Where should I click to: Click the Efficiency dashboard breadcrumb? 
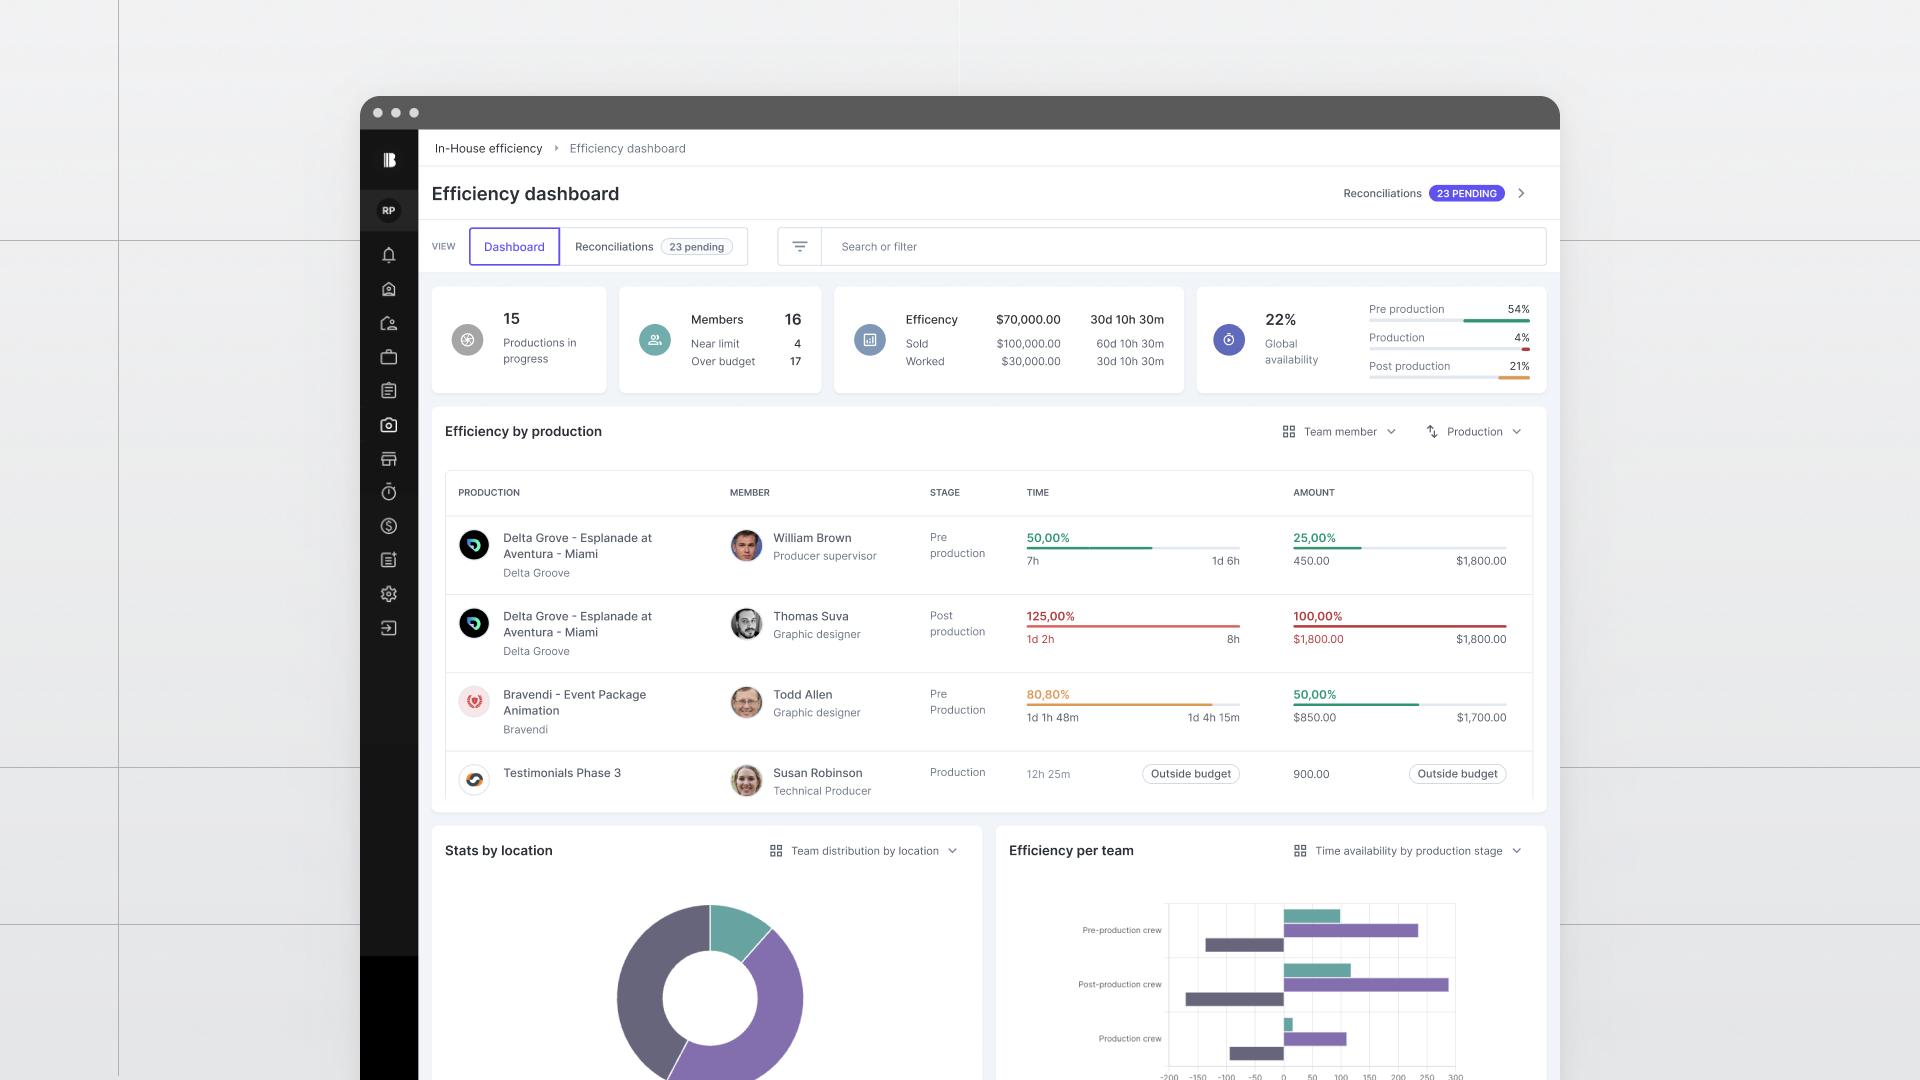(x=627, y=149)
